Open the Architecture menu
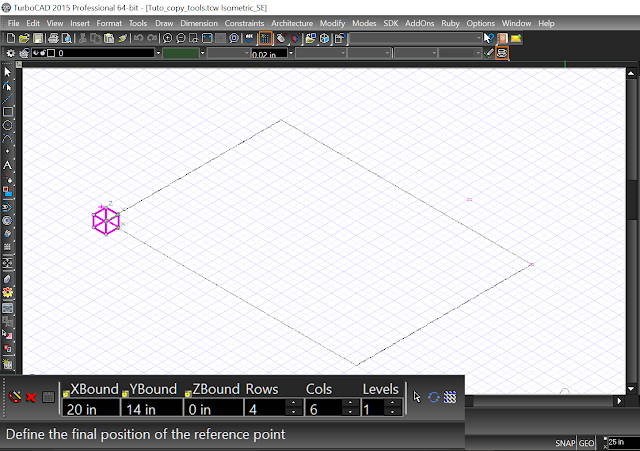The image size is (640, 451). coord(292,23)
